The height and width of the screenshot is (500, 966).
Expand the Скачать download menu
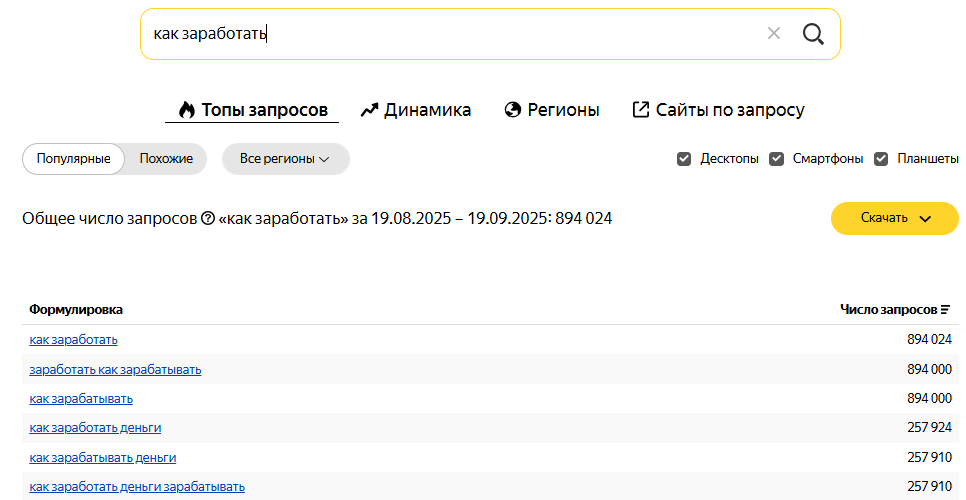895,218
